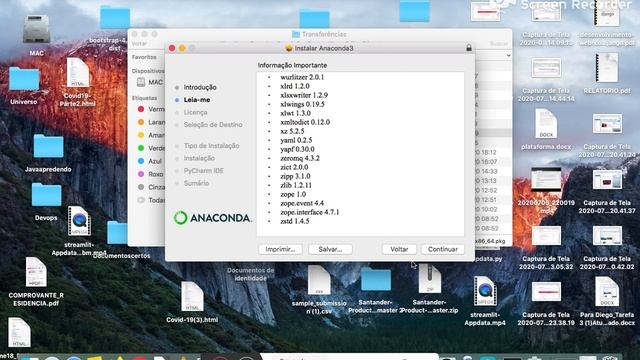Click the Informação Importante heading
The height and width of the screenshot is (360, 640).
coord(292,65)
